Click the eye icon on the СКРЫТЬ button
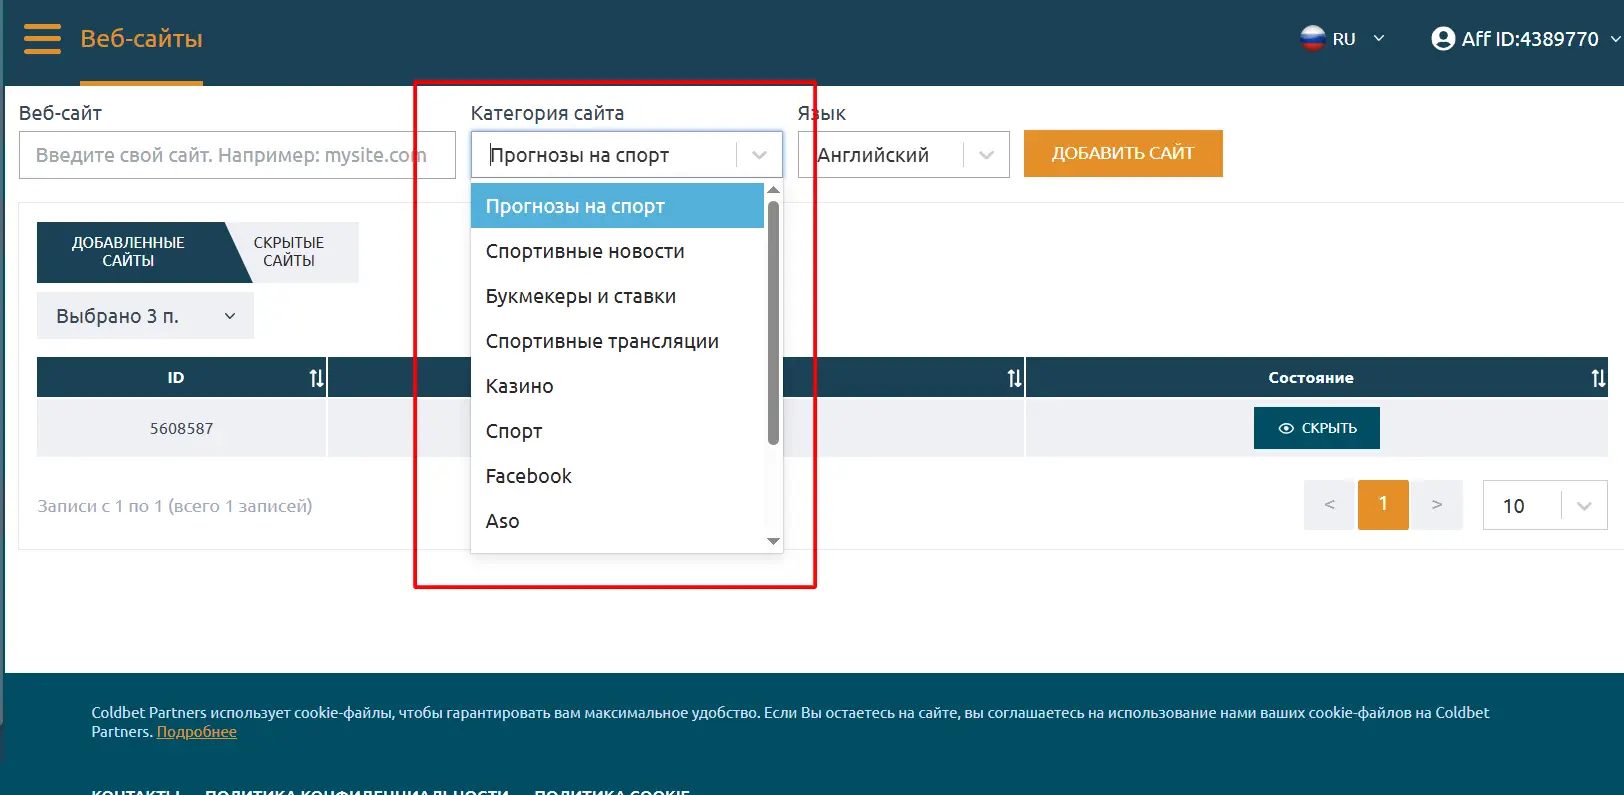This screenshot has width=1624, height=795. click(x=1286, y=428)
